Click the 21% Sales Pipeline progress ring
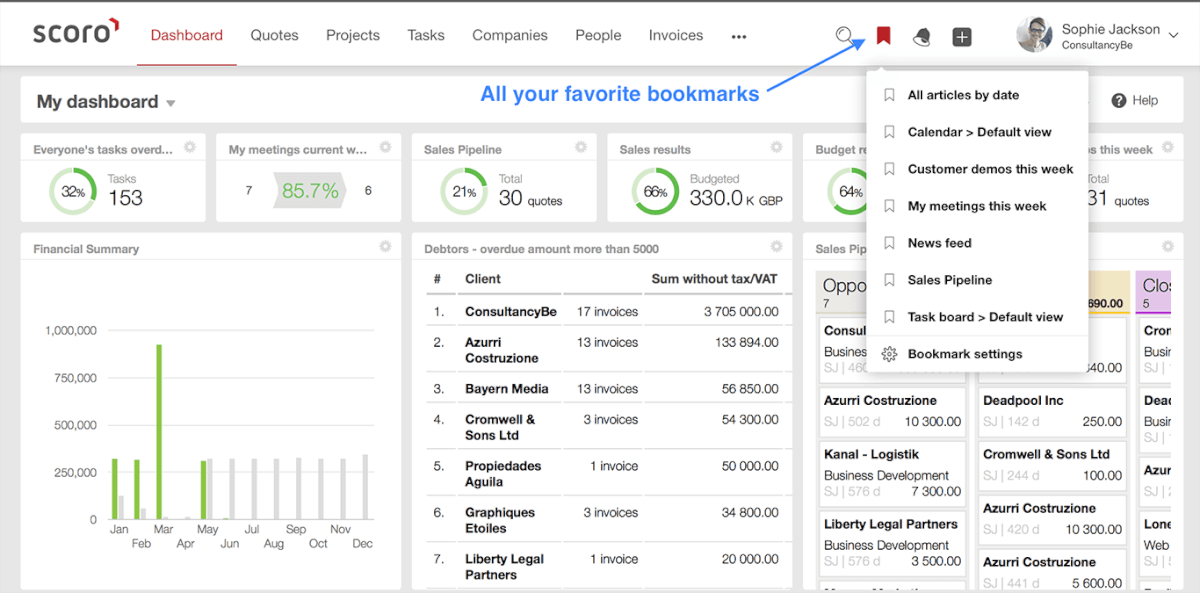Image resolution: width=1200 pixels, height=593 pixels. pos(464,192)
